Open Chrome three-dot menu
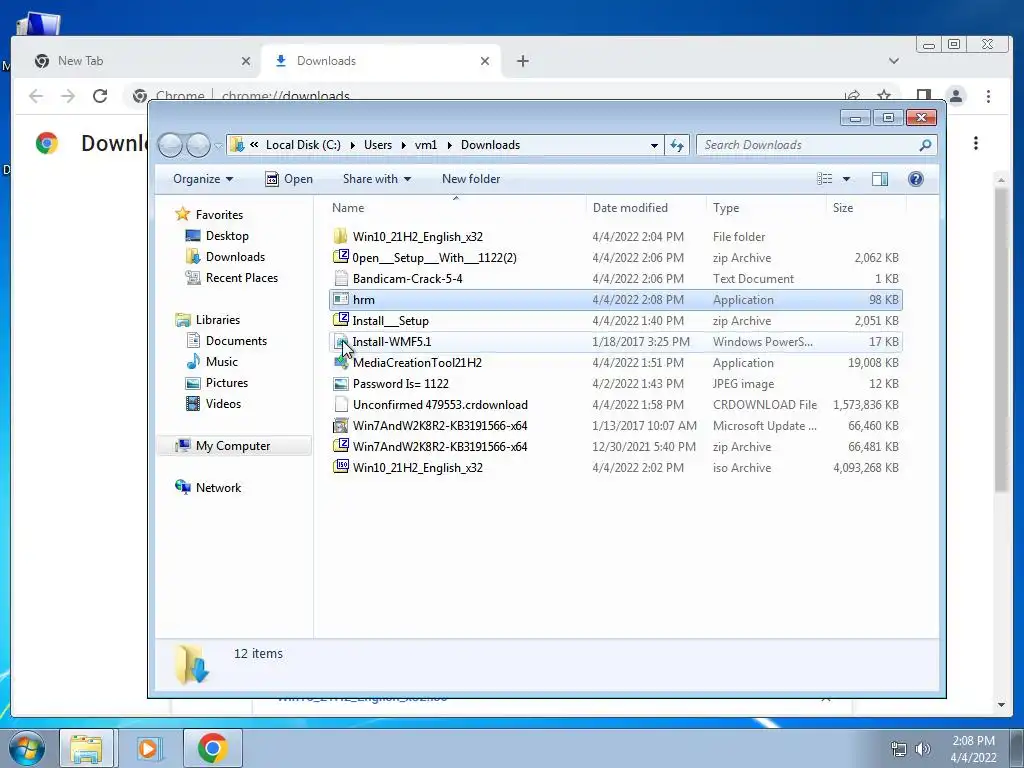Image resolution: width=1024 pixels, height=768 pixels. (988, 96)
